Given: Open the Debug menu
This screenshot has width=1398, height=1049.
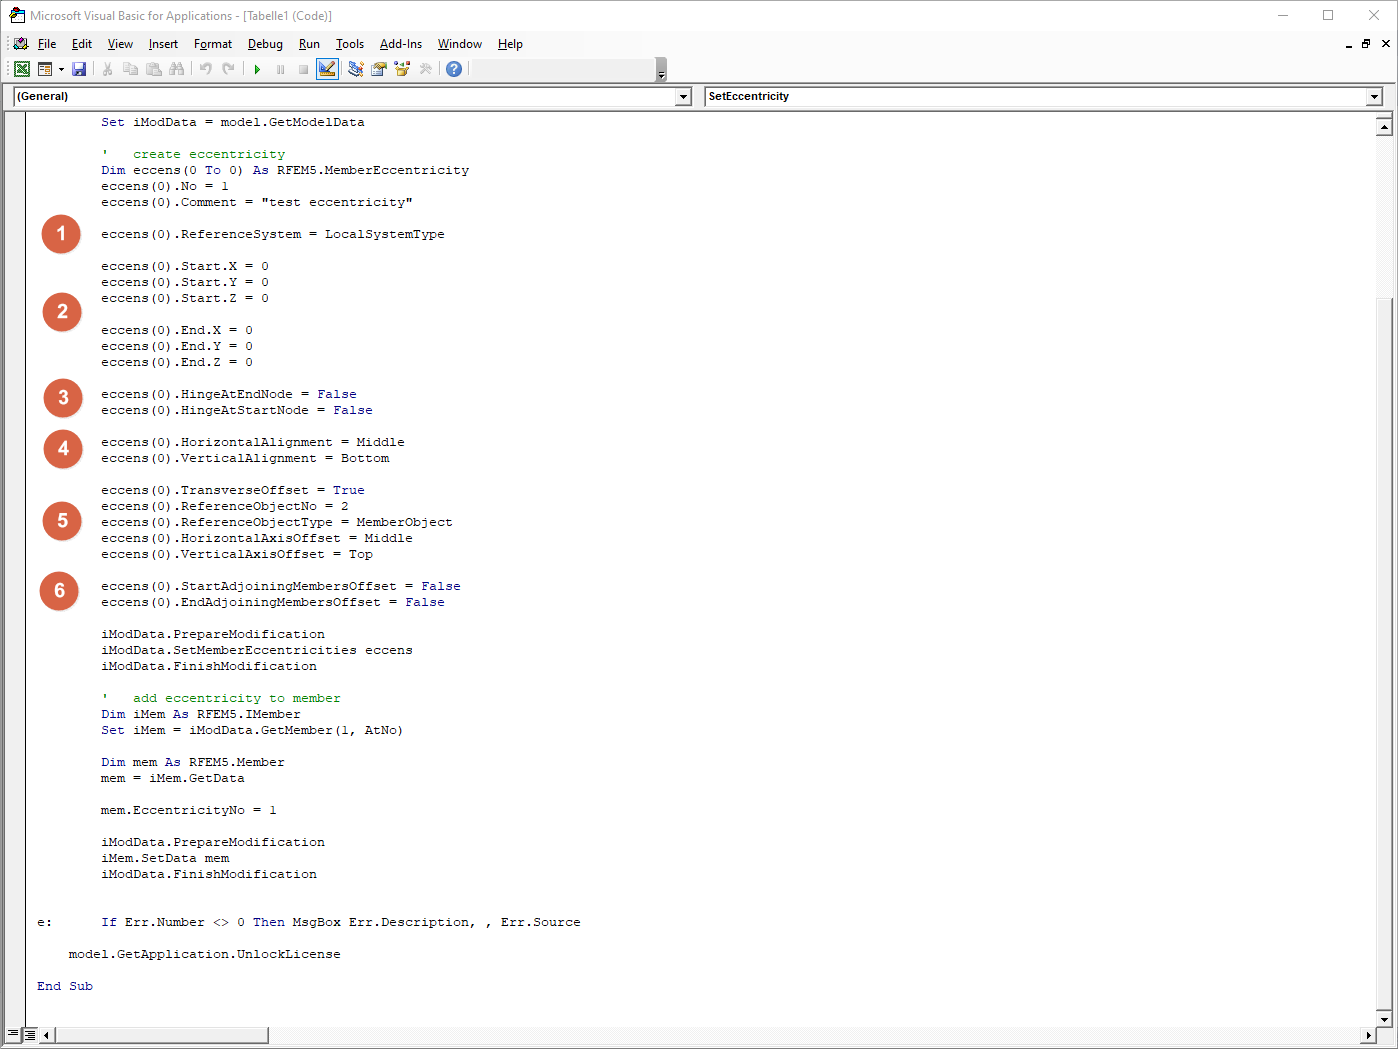Looking at the screenshot, I should coord(265,44).
